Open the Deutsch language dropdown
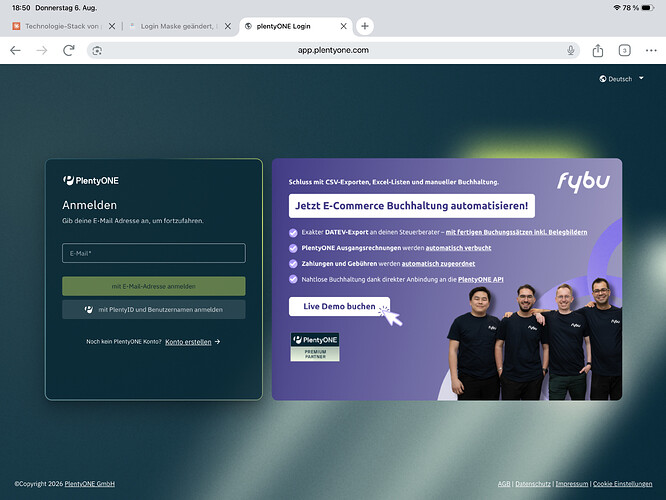Viewport: 666px width, 500px height. [x=621, y=79]
